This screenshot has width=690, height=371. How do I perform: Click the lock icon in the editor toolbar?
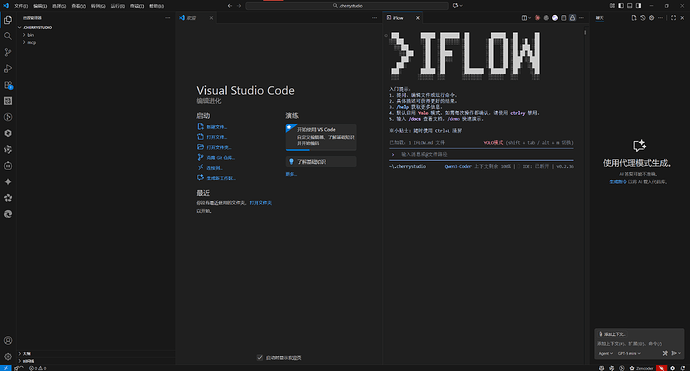(573, 18)
